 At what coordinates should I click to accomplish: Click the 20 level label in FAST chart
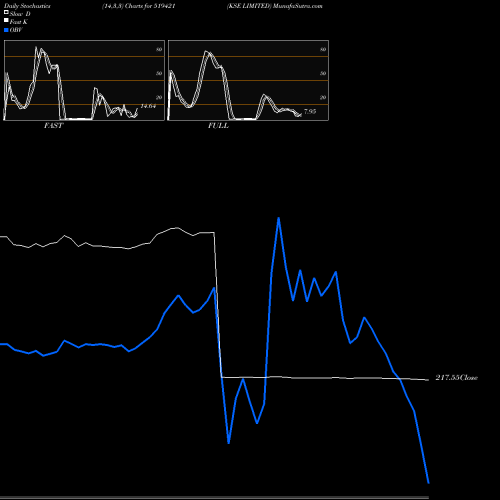click(x=159, y=97)
